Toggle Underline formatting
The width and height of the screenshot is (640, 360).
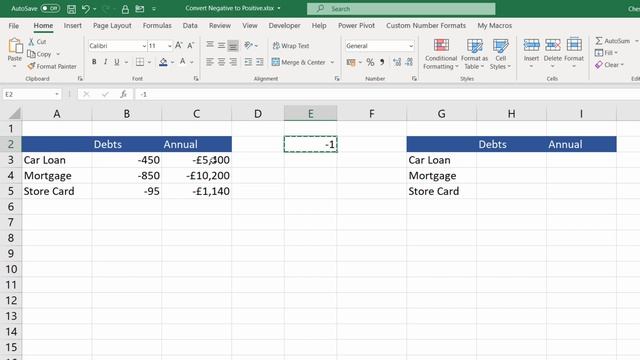point(117,62)
